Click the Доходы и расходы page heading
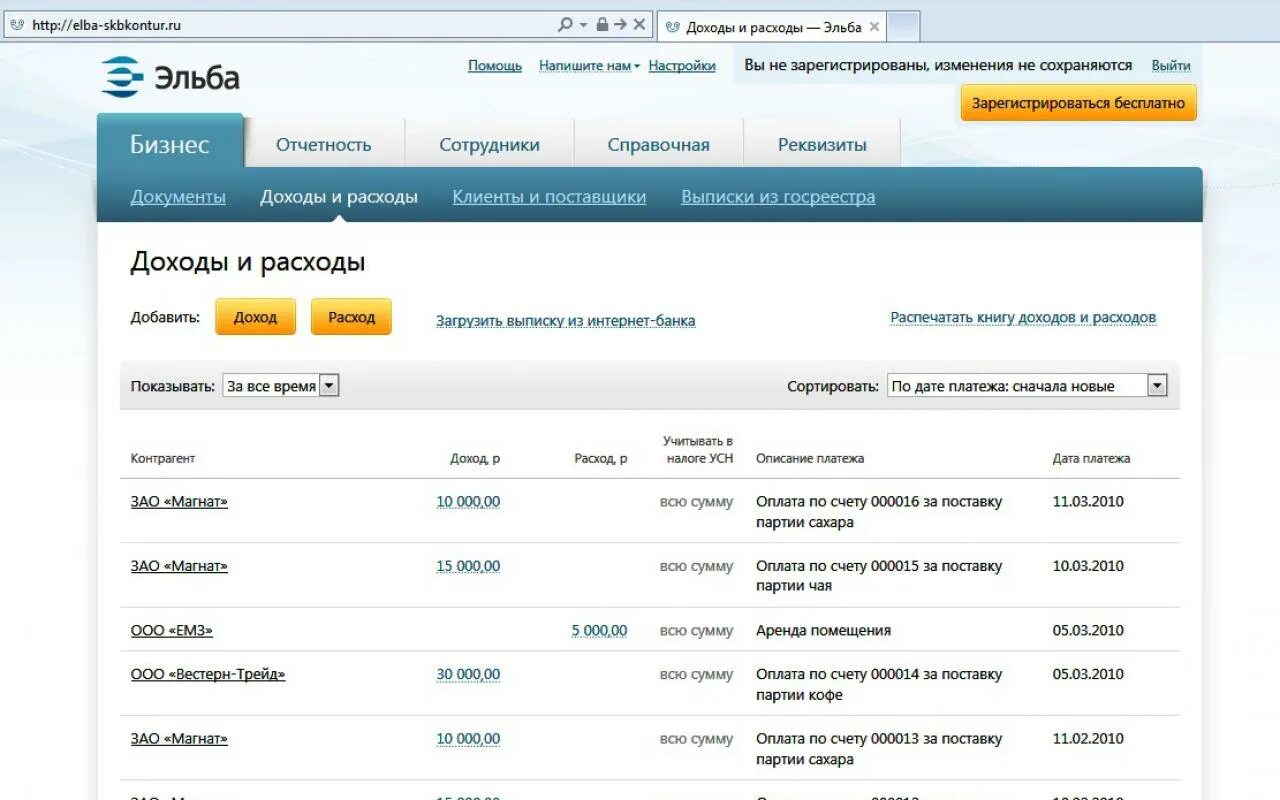The height and width of the screenshot is (800, 1280). [248, 263]
